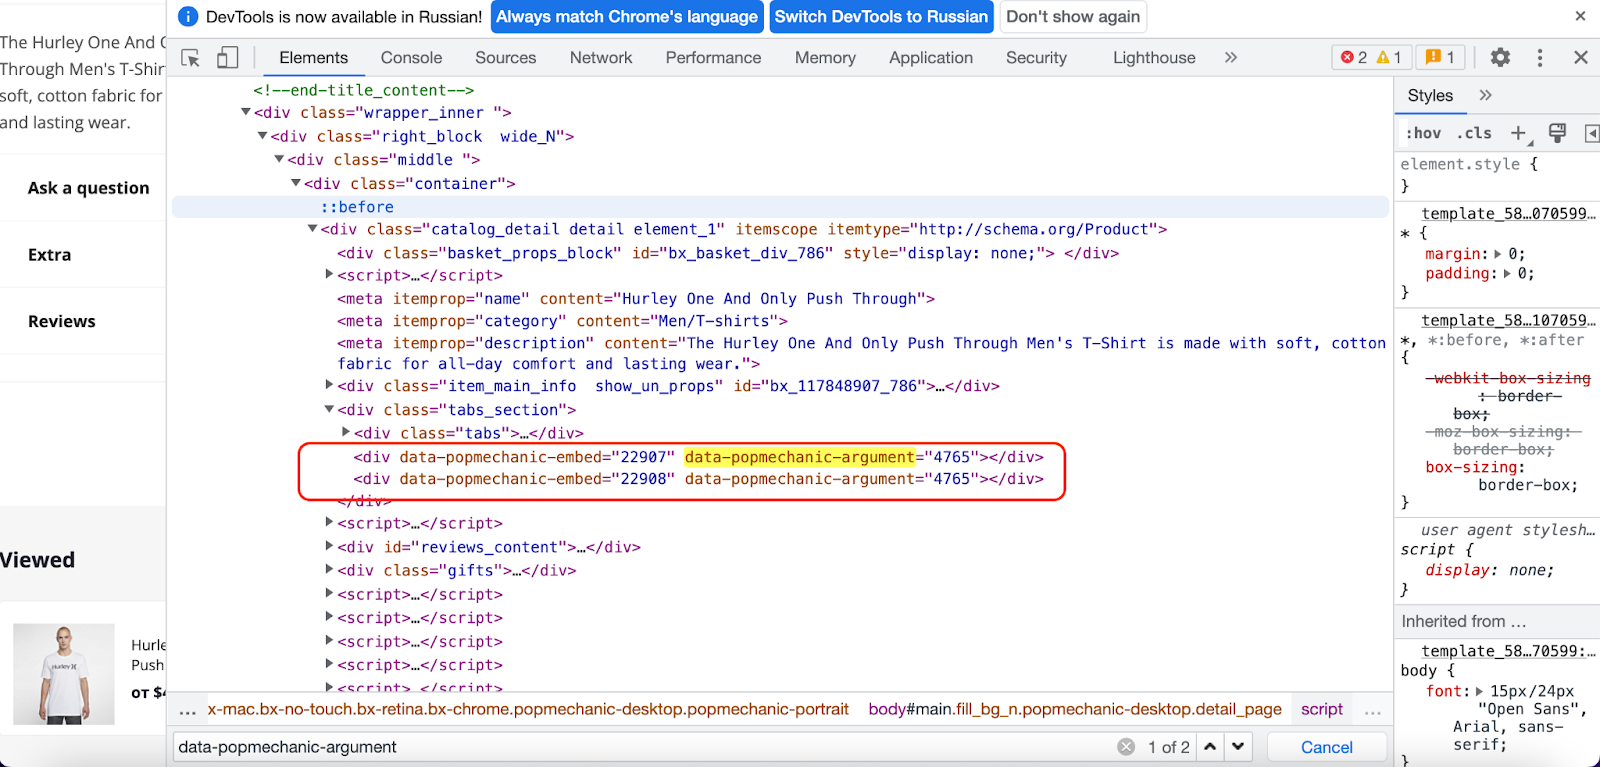The width and height of the screenshot is (1600, 767).
Task: Open the Sources tab
Action: click(x=506, y=58)
